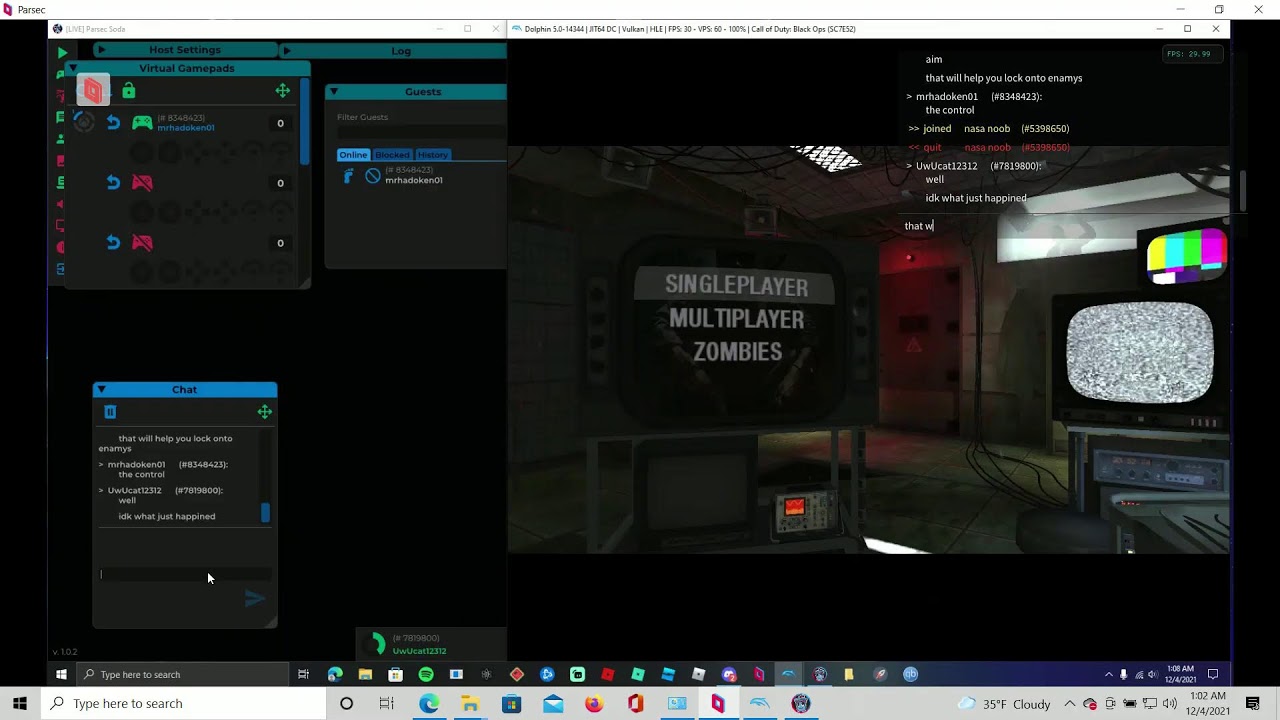
Task: Click the Windows Start button
Action: [x=20, y=704]
